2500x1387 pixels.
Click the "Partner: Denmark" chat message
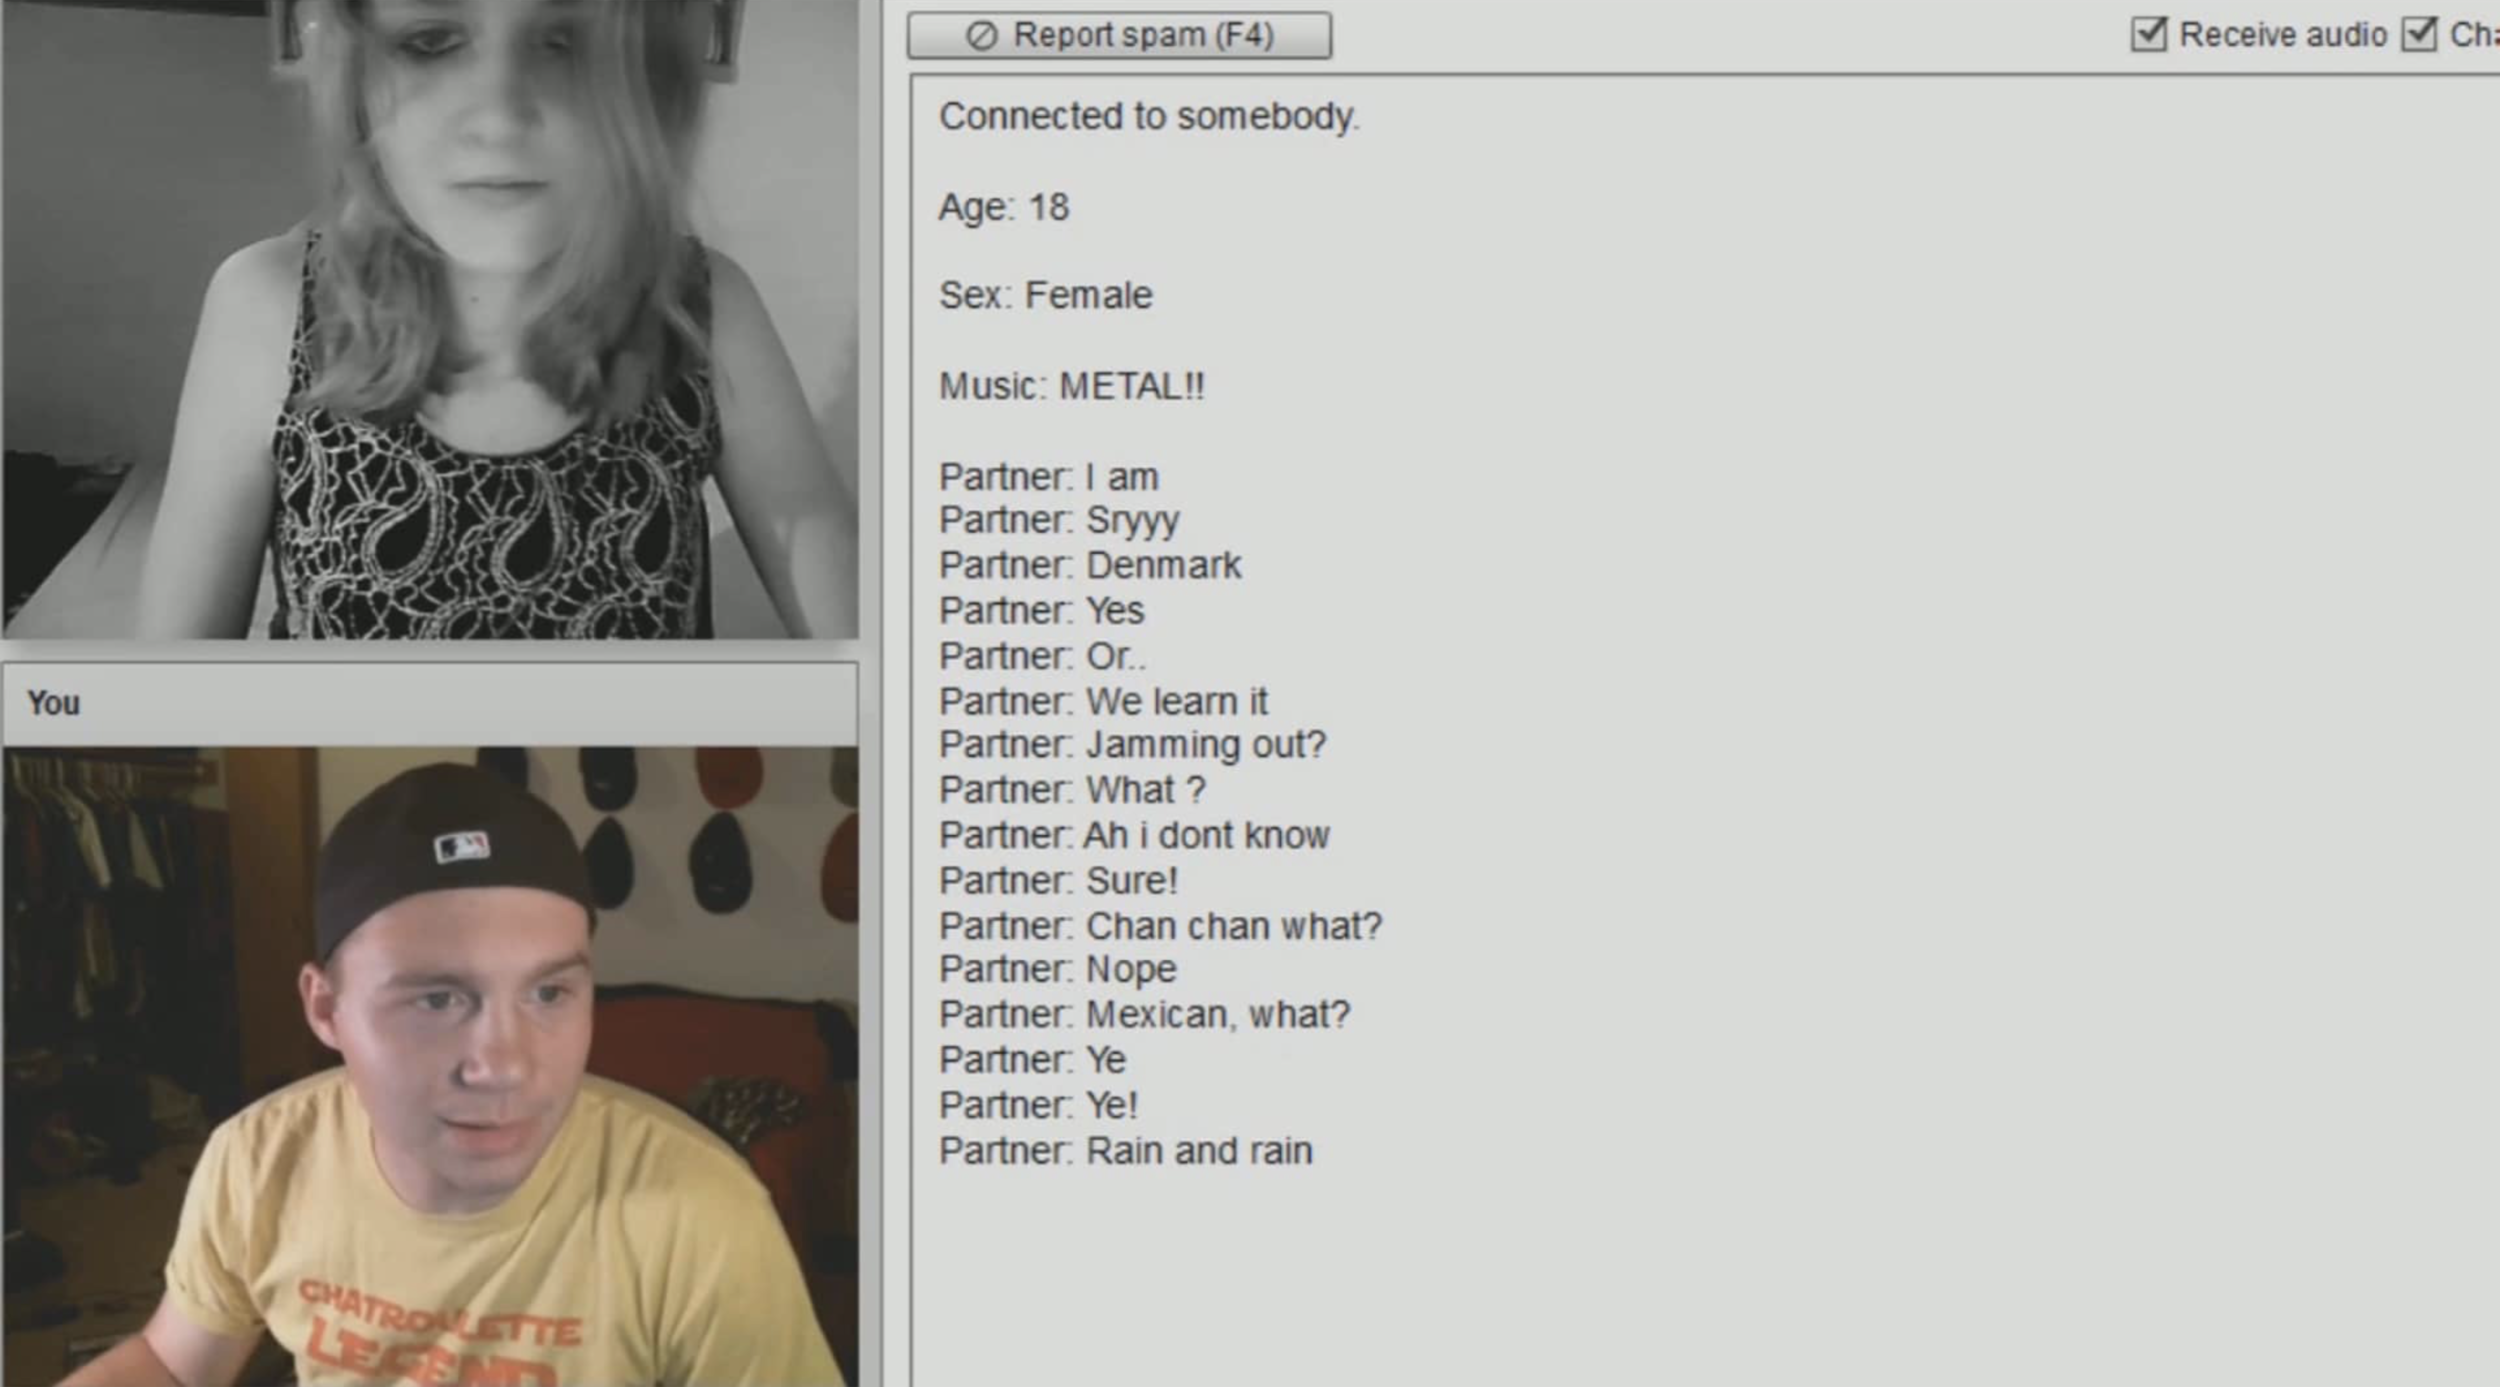click(1089, 566)
